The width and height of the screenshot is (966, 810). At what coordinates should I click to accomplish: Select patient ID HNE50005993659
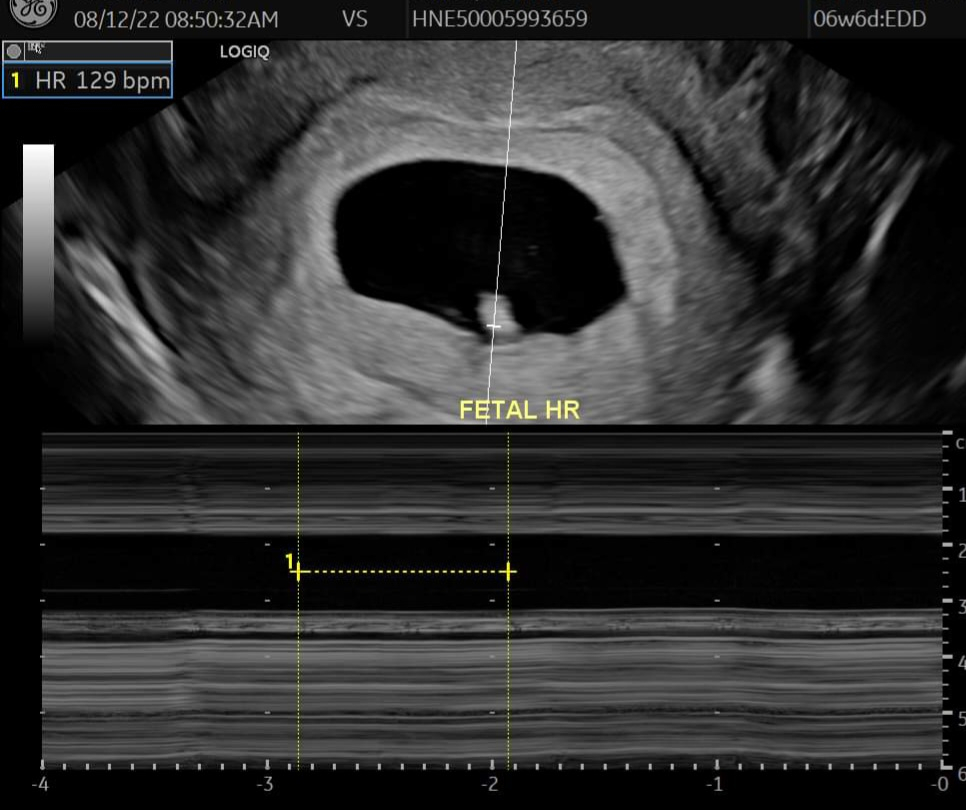[500, 18]
